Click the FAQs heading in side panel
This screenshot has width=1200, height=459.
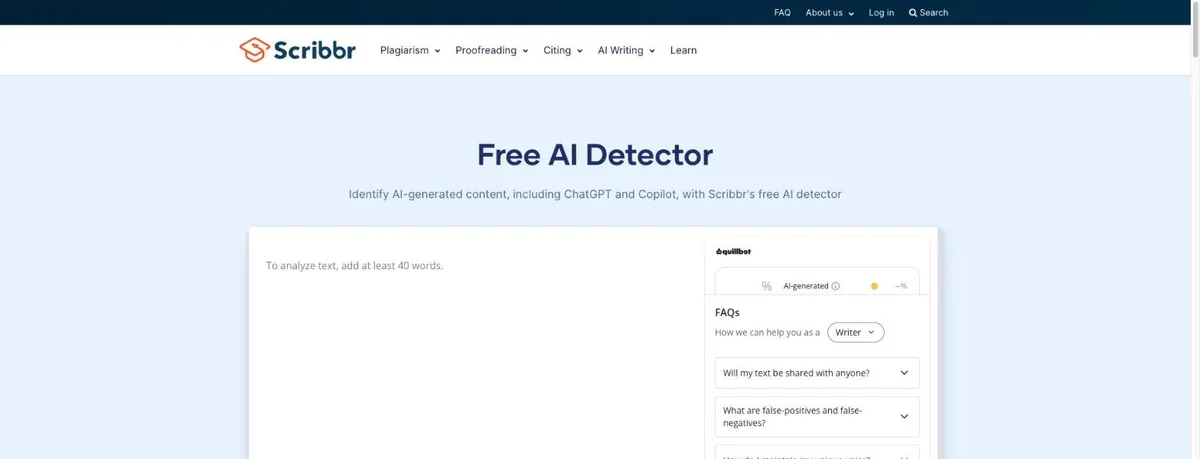(727, 312)
